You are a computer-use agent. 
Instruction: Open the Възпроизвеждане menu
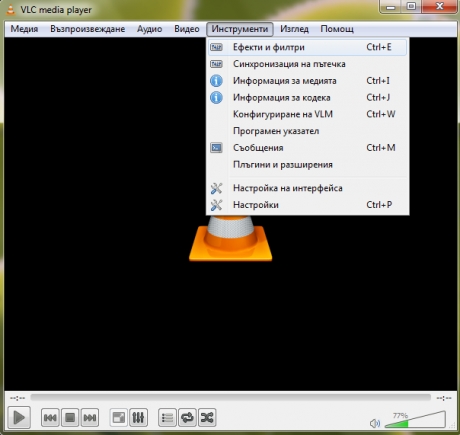(88, 29)
